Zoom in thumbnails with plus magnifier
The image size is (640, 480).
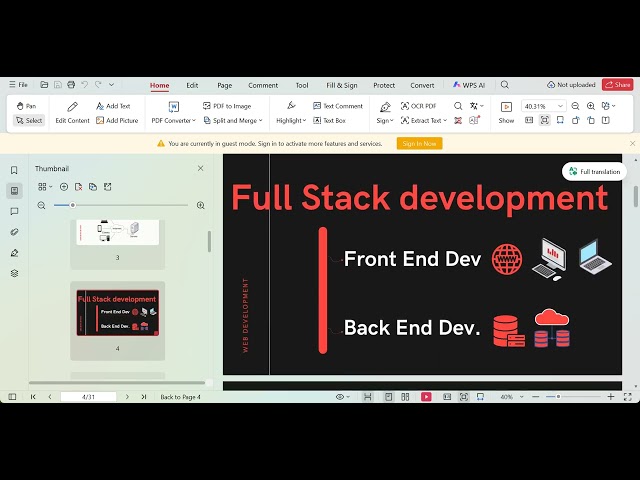[x=200, y=205]
